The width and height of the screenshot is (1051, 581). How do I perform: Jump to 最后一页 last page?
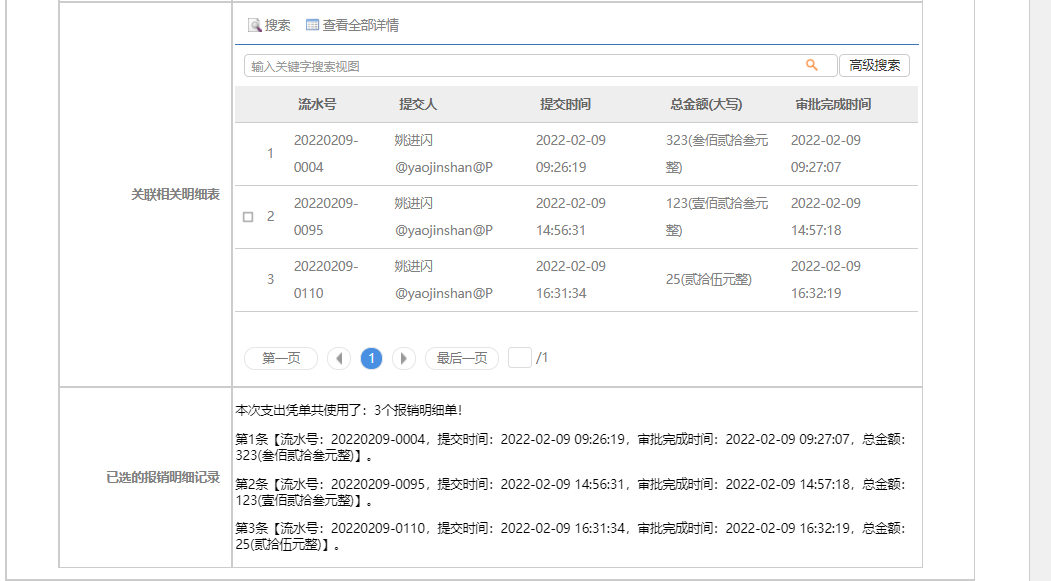coord(462,359)
